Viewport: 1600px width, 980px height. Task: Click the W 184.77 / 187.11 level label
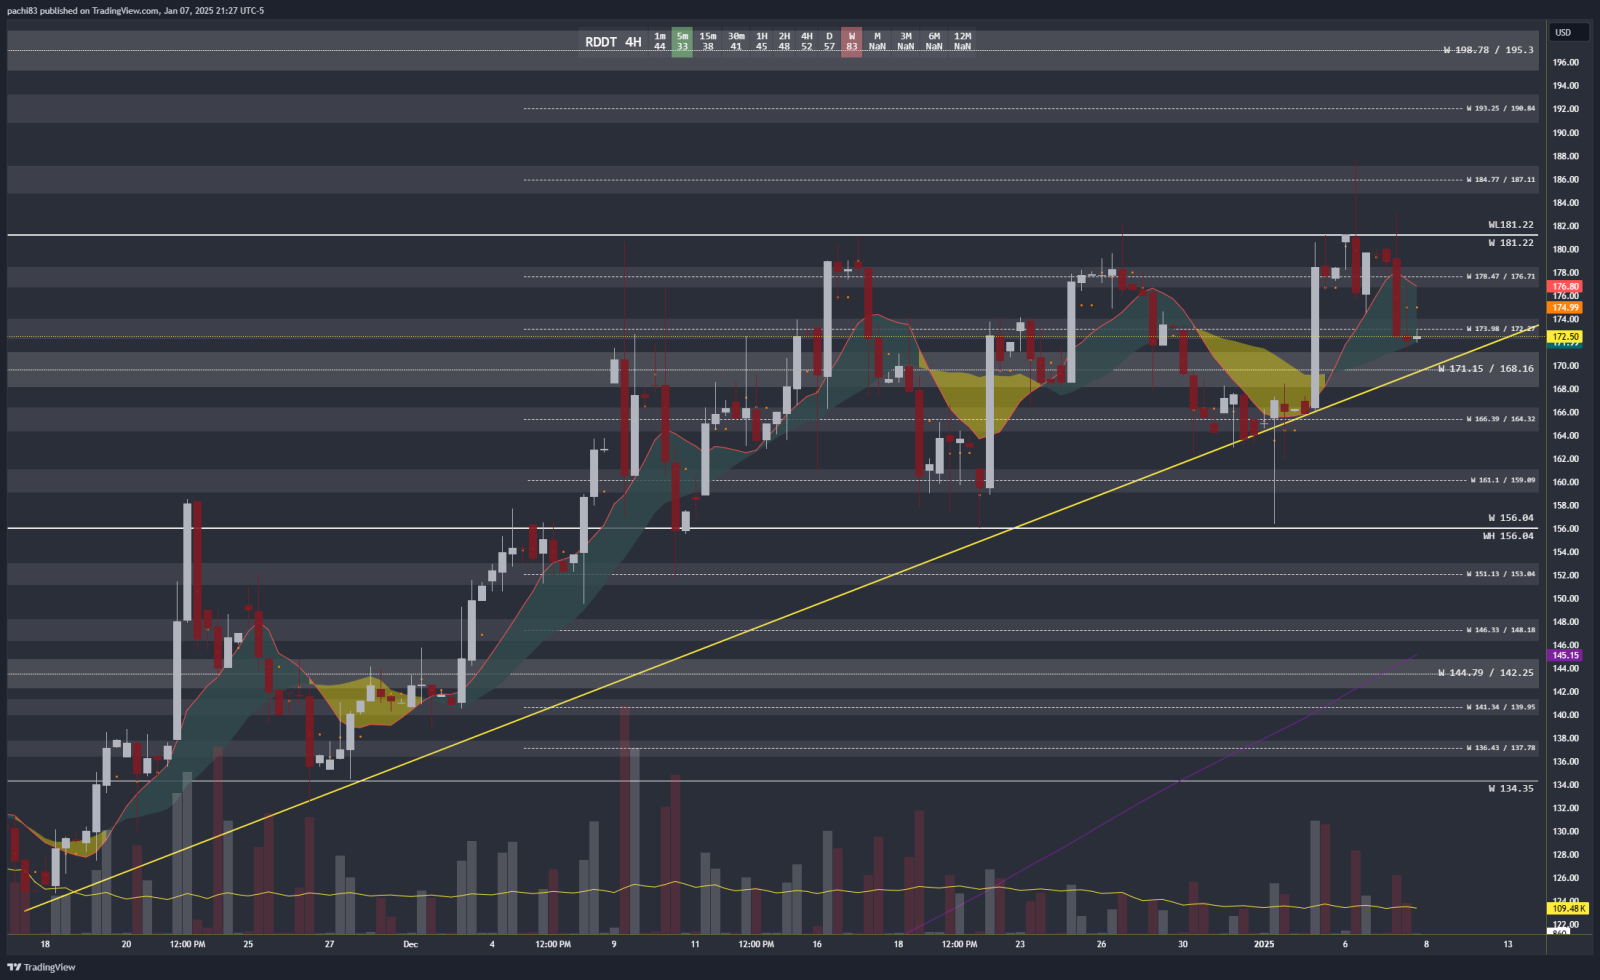[x=1501, y=180]
